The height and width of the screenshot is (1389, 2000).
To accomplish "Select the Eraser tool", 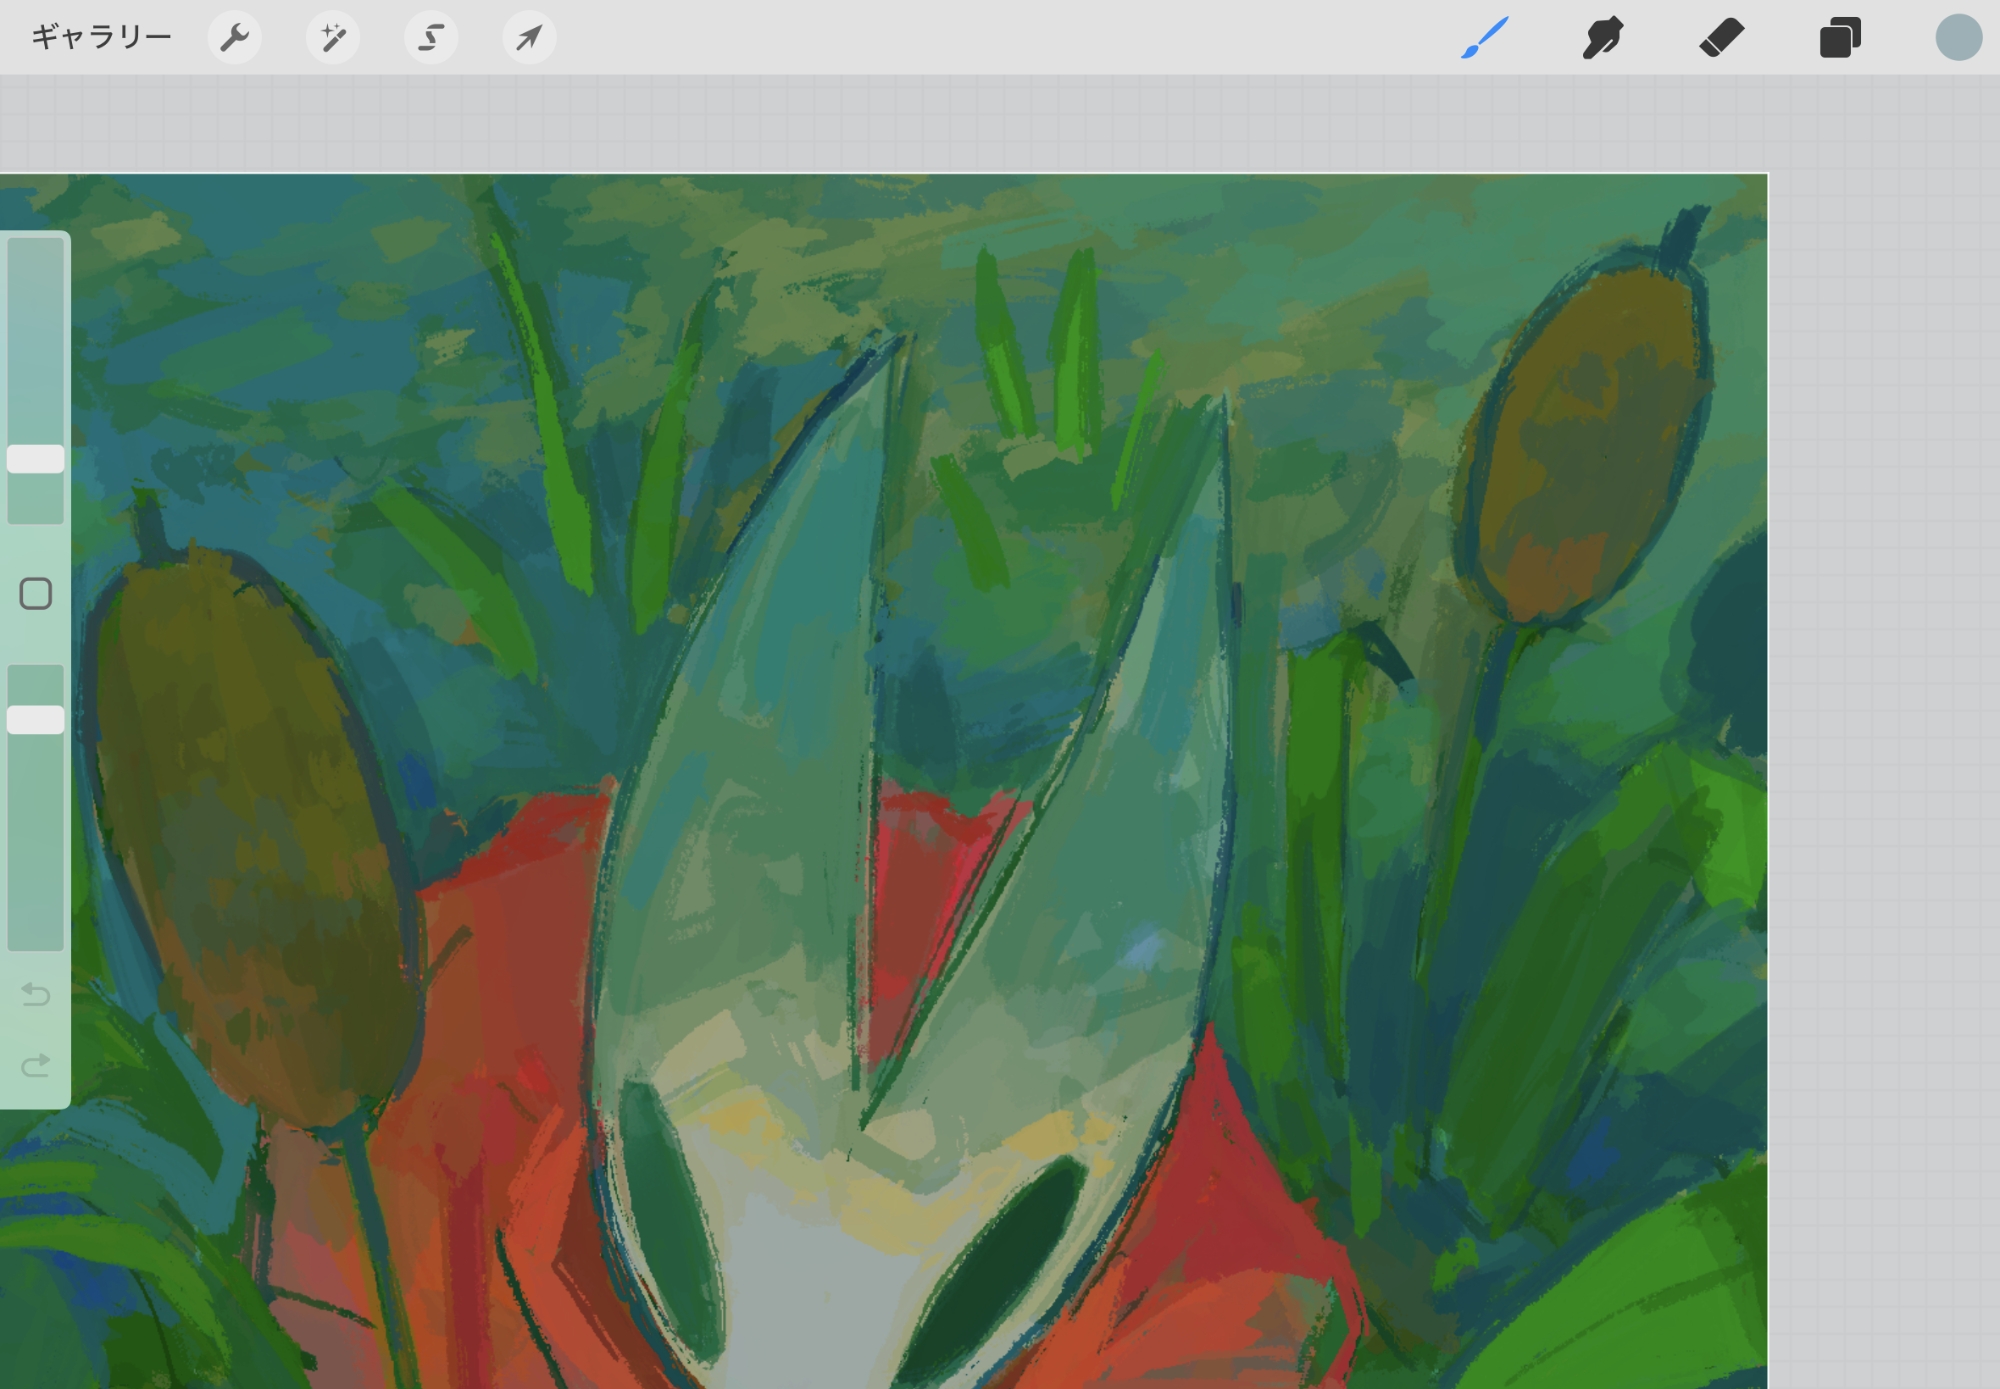I will point(1721,38).
